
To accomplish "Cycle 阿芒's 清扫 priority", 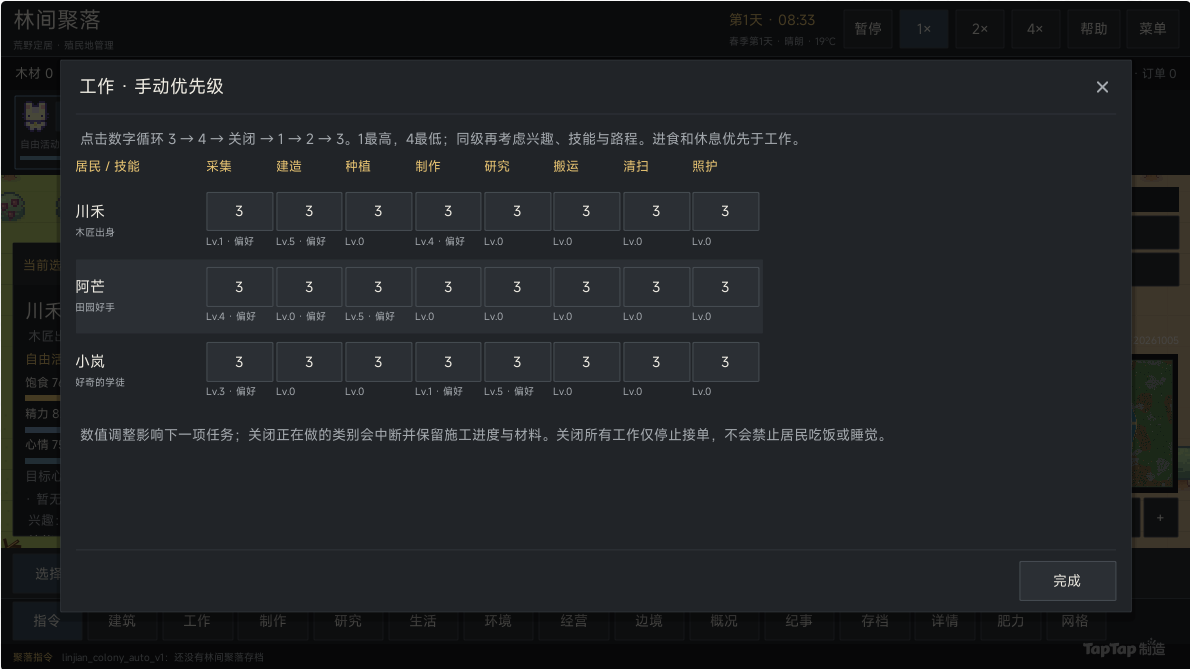I will click(656, 287).
